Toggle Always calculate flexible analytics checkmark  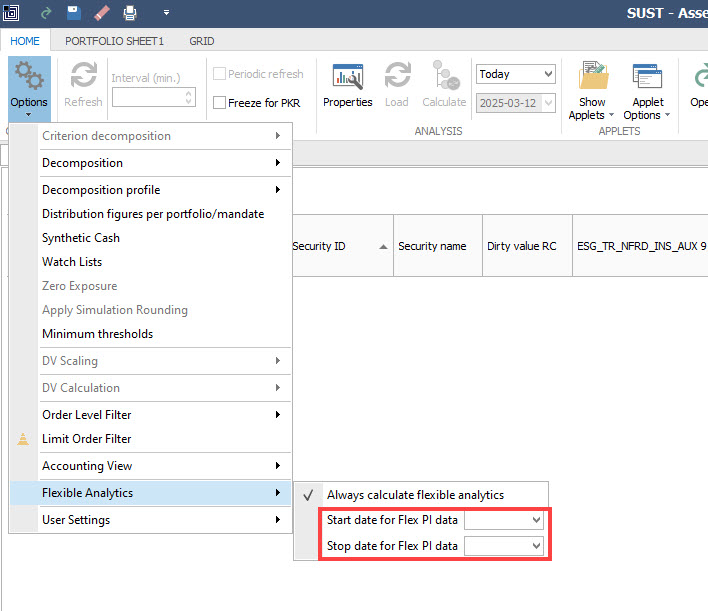(x=308, y=495)
